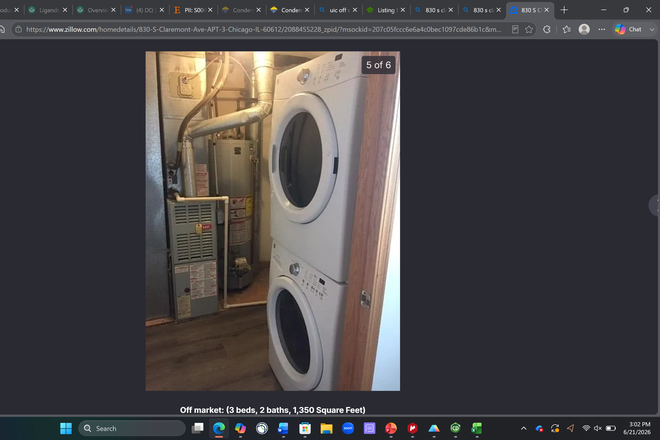Screen dimensions: 660x440
Task: Open the battery status icon
Action: coord(611,428)
